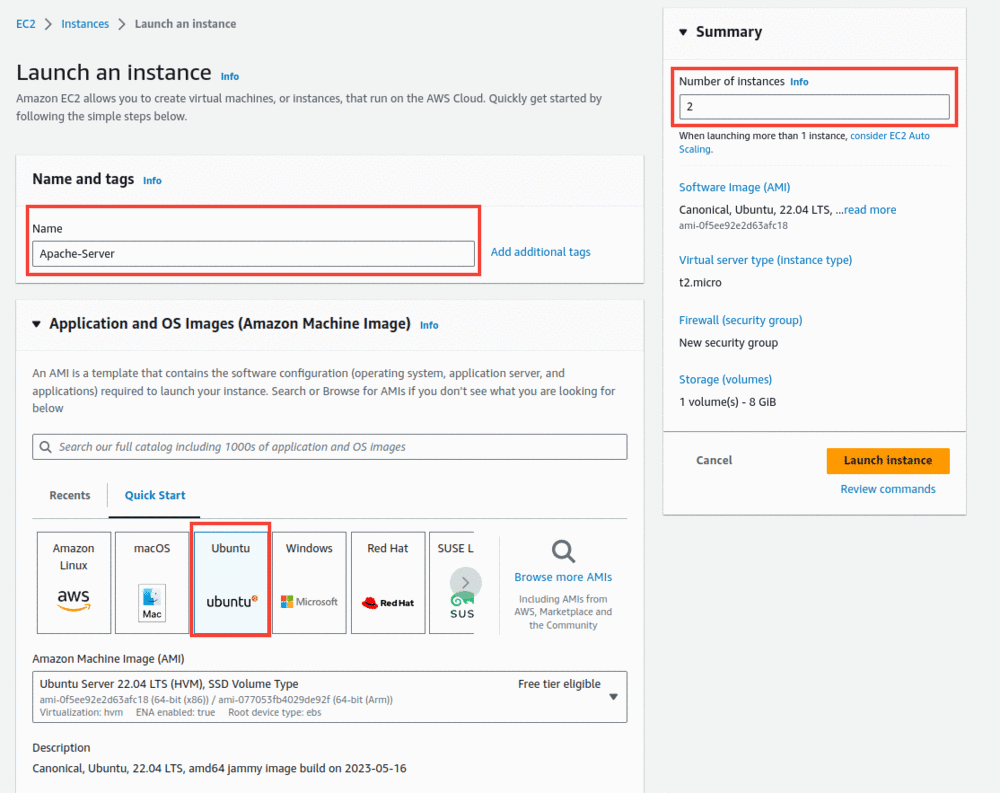Screen dimensions: 1000x793
Task: Click the ami-0f5ee92e2d63afc18 ID in Summary
Action: tap(733, 226)
